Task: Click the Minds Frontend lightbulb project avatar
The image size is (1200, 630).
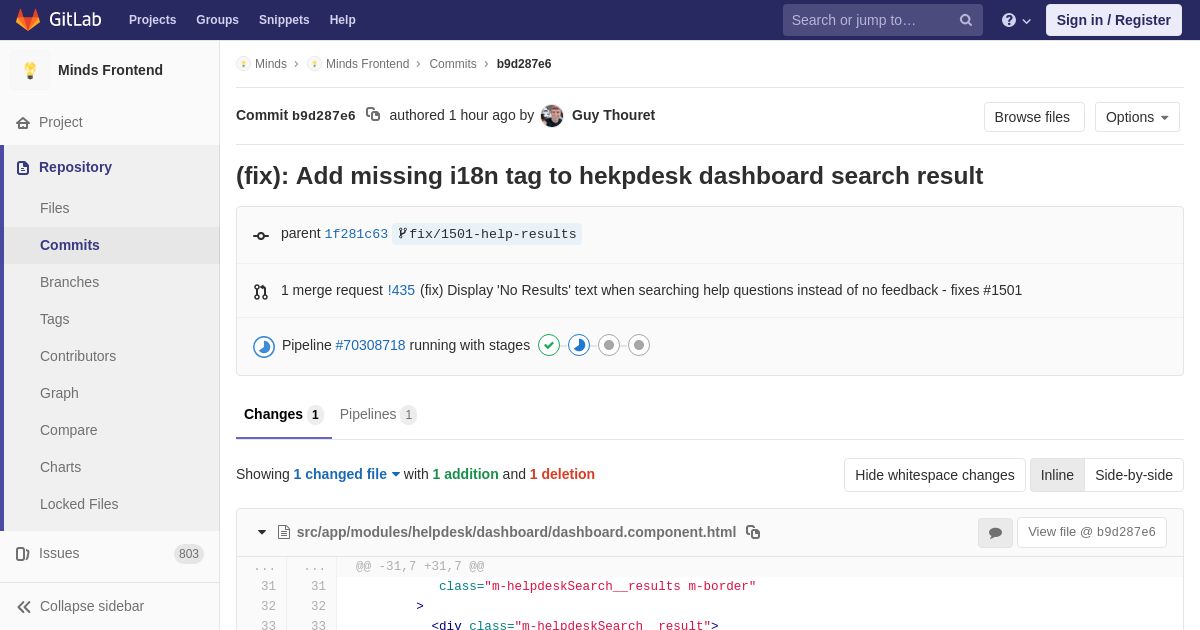Action: tap(30, 70)
